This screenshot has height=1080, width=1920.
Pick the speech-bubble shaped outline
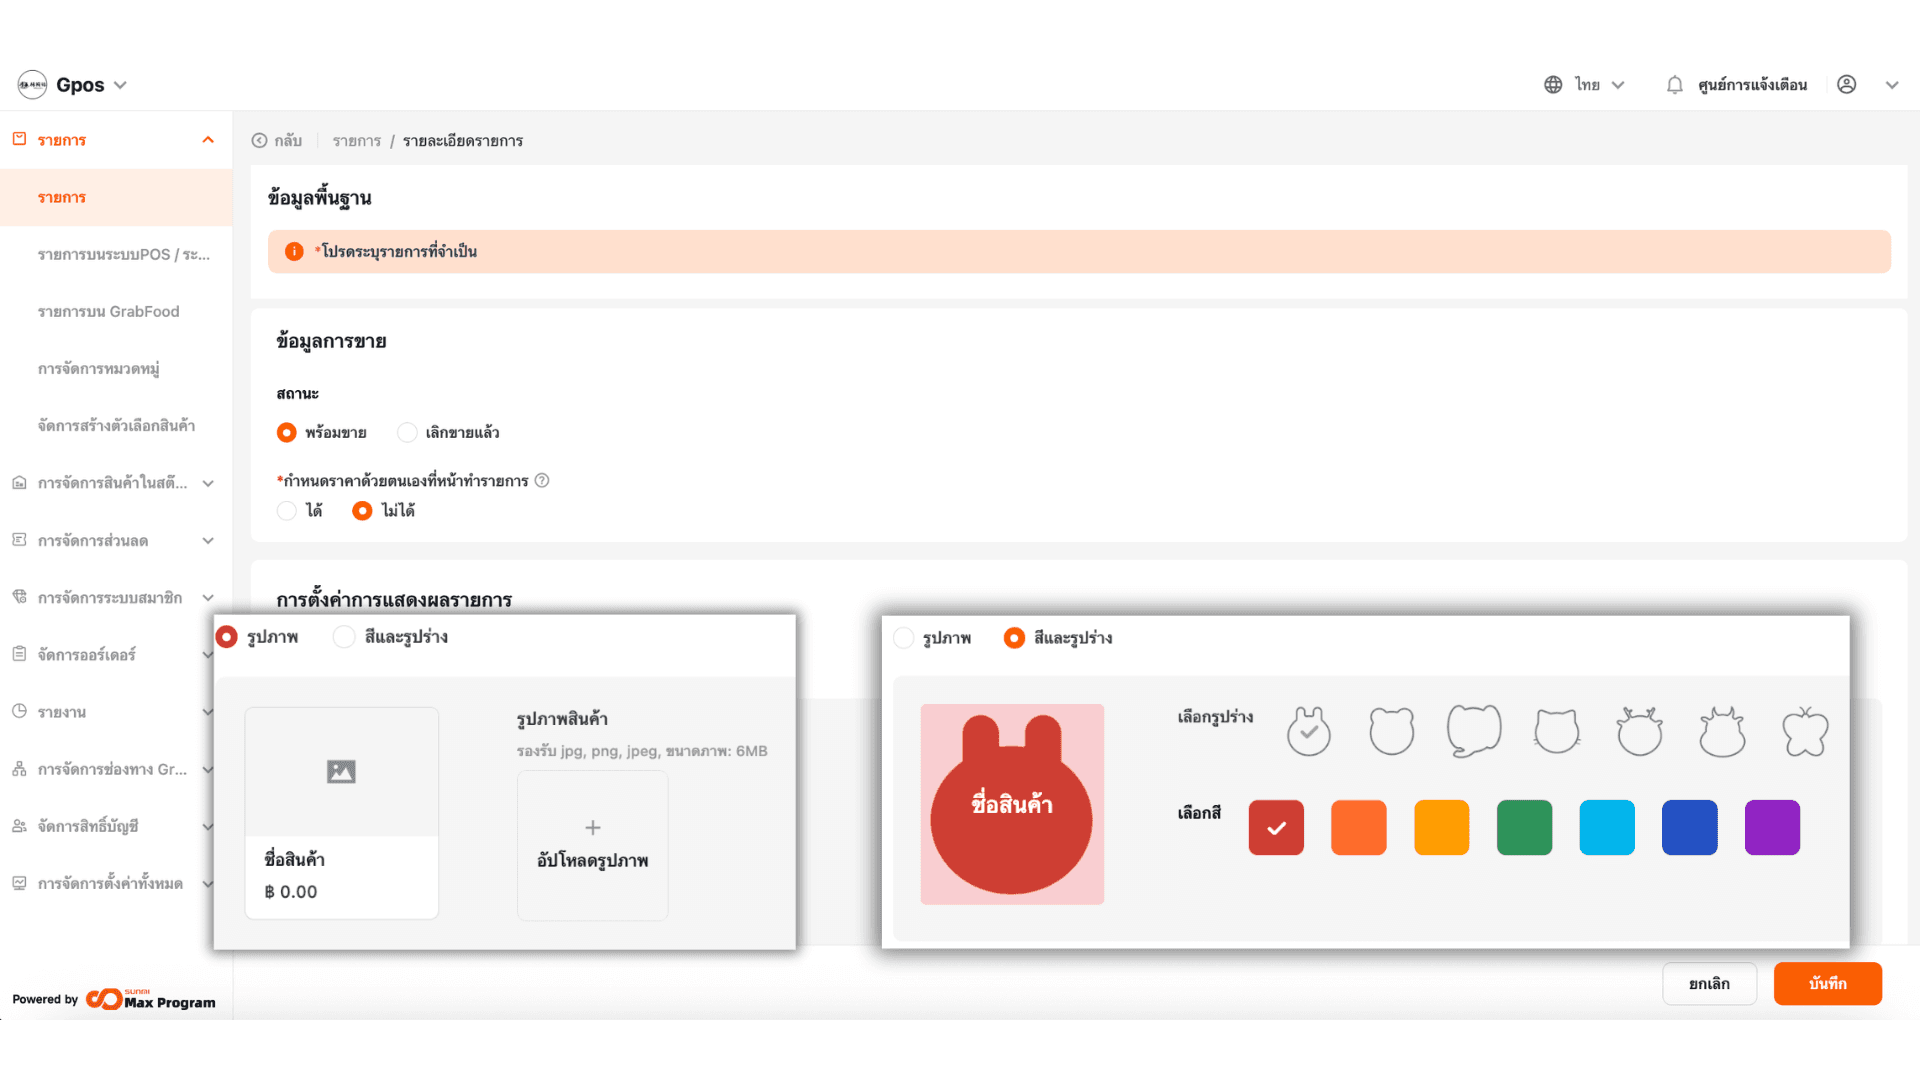point(1474,731)
